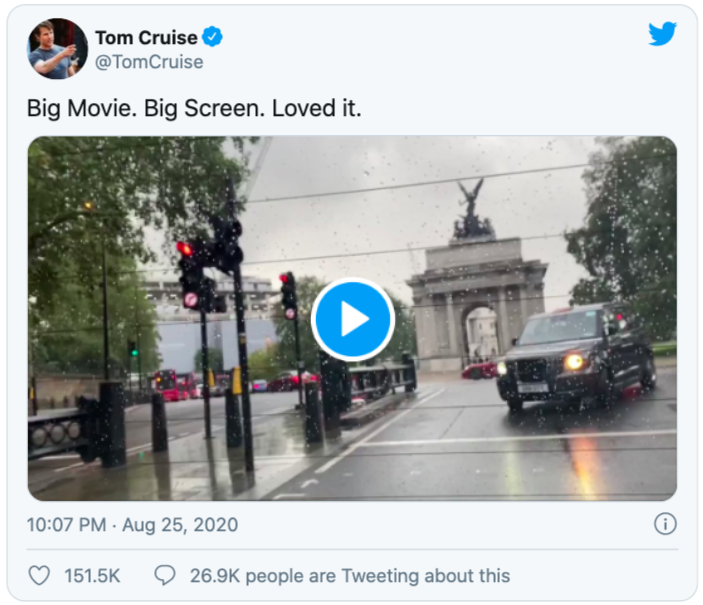The height and width of the screenshot is (605, 703).
Task: Like the tweet with the heart icon
Action: coord(39,576)
